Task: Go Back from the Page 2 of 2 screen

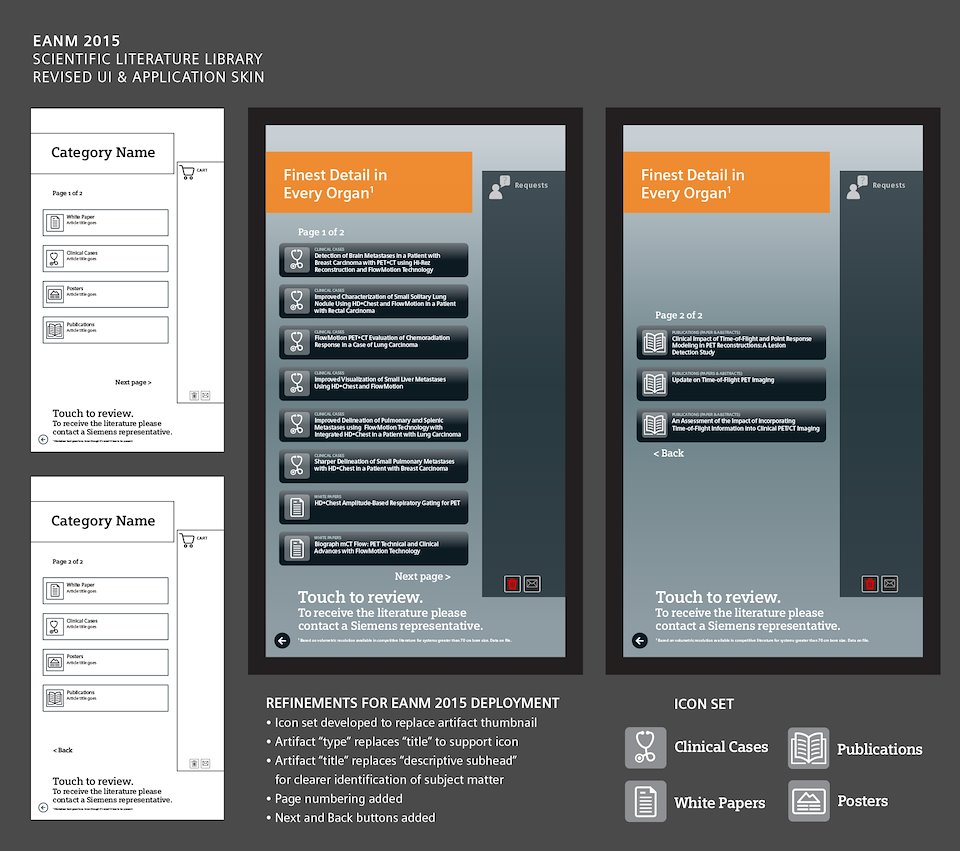Action: coord(669,453)
